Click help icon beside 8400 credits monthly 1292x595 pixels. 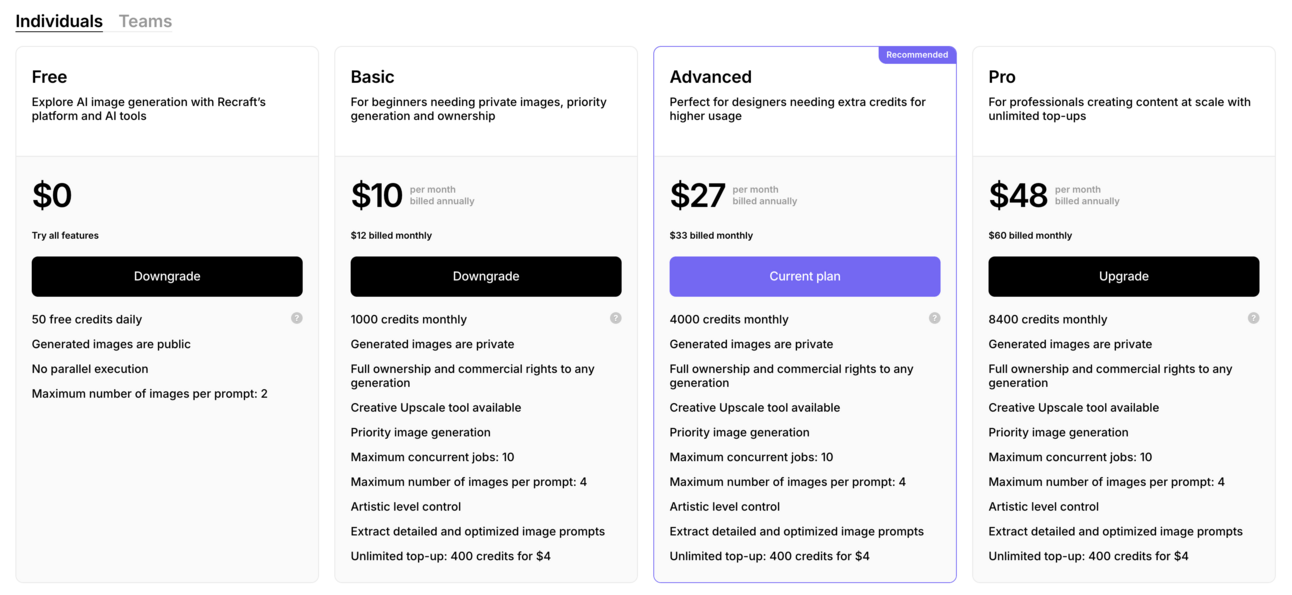1254,318
